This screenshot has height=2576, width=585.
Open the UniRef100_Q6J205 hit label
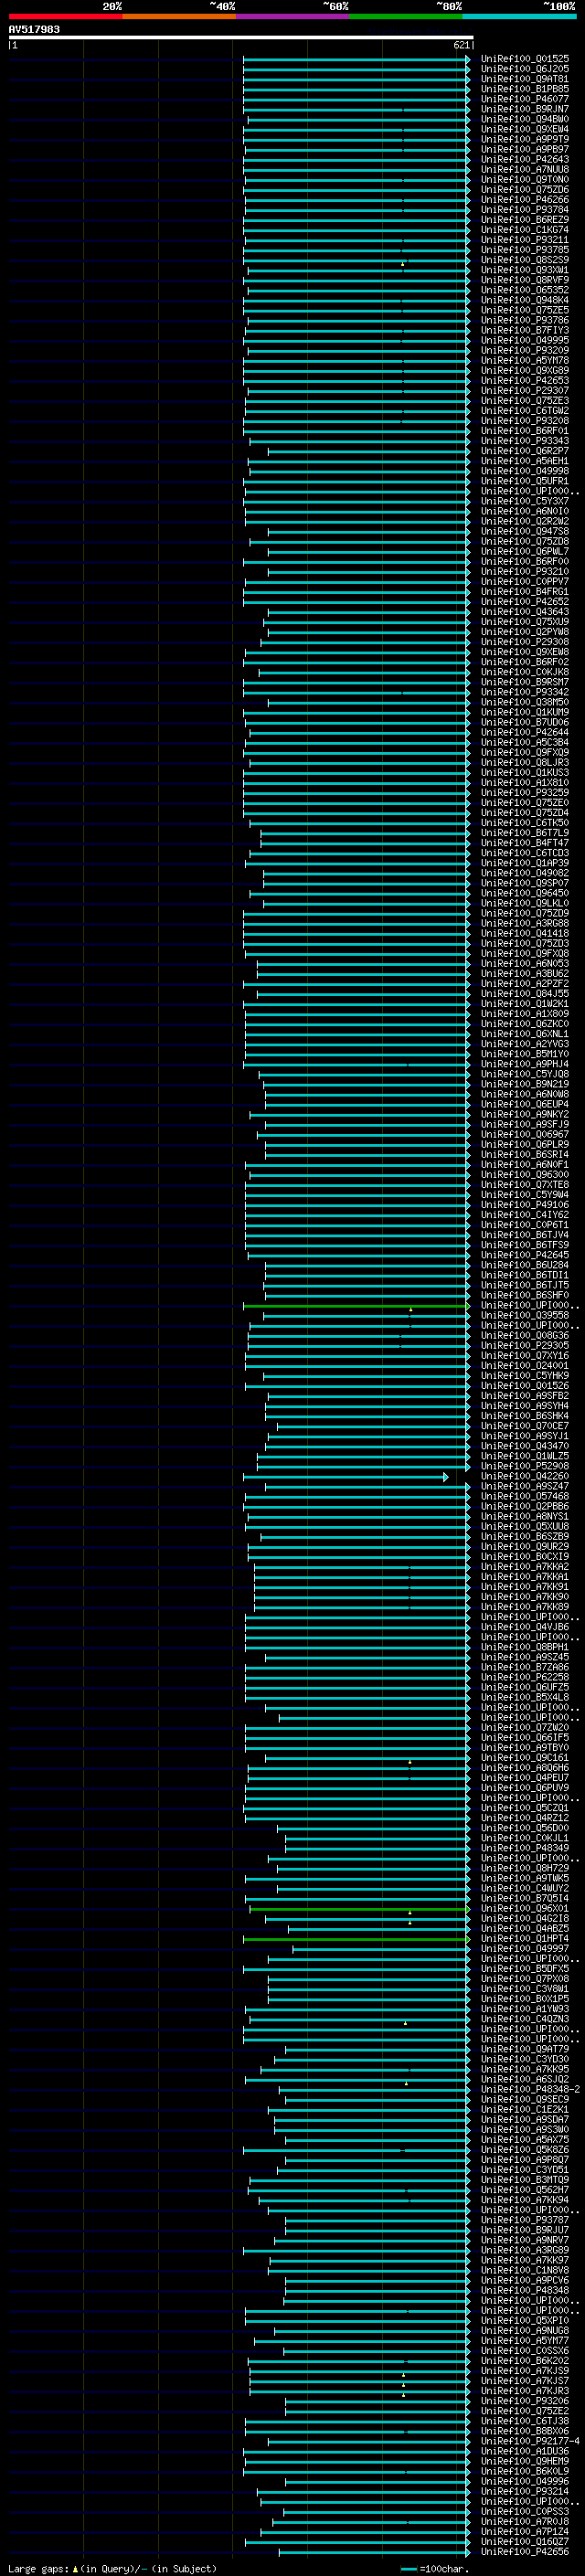tap(525, 69)
